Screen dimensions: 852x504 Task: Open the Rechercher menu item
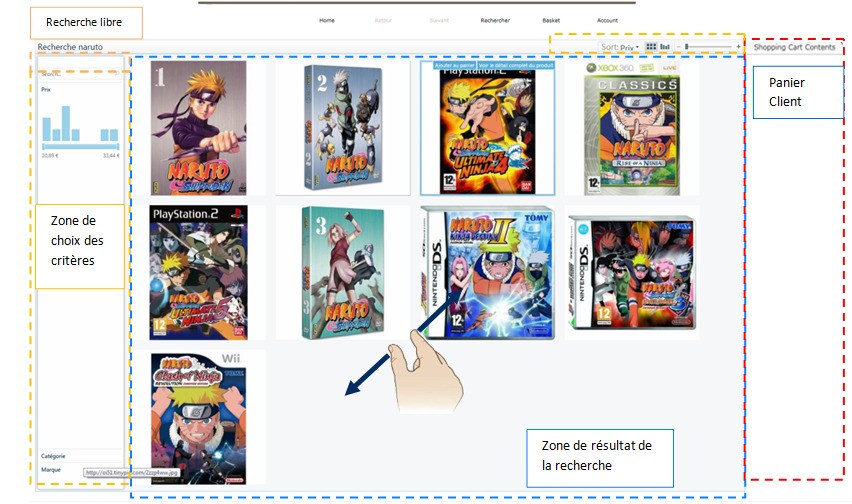point(495,21)
